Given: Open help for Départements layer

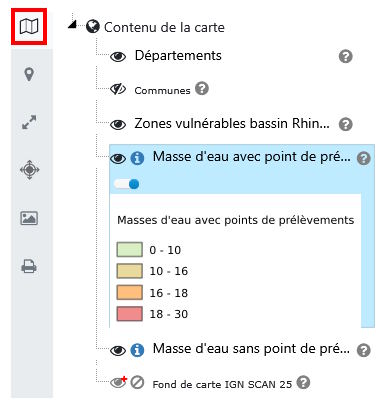Looking at the screenshot, I should pos(346,56).
